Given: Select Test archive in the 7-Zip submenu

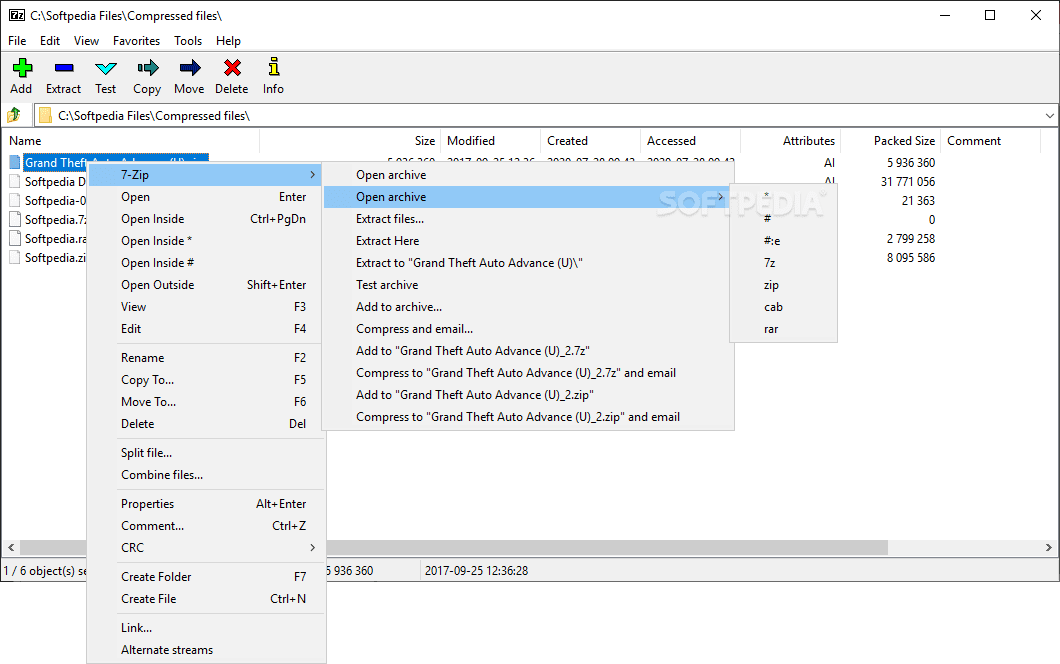Looking at the screenshot, I should [527, 285].
